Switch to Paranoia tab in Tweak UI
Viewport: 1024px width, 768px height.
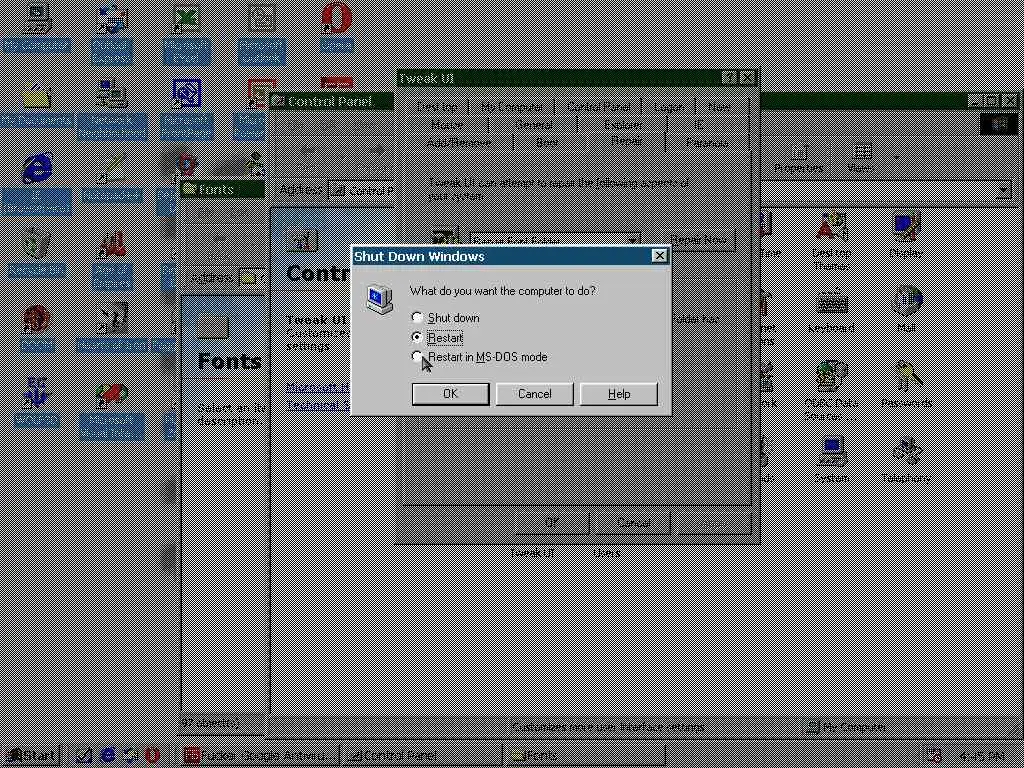pos(707,142)
